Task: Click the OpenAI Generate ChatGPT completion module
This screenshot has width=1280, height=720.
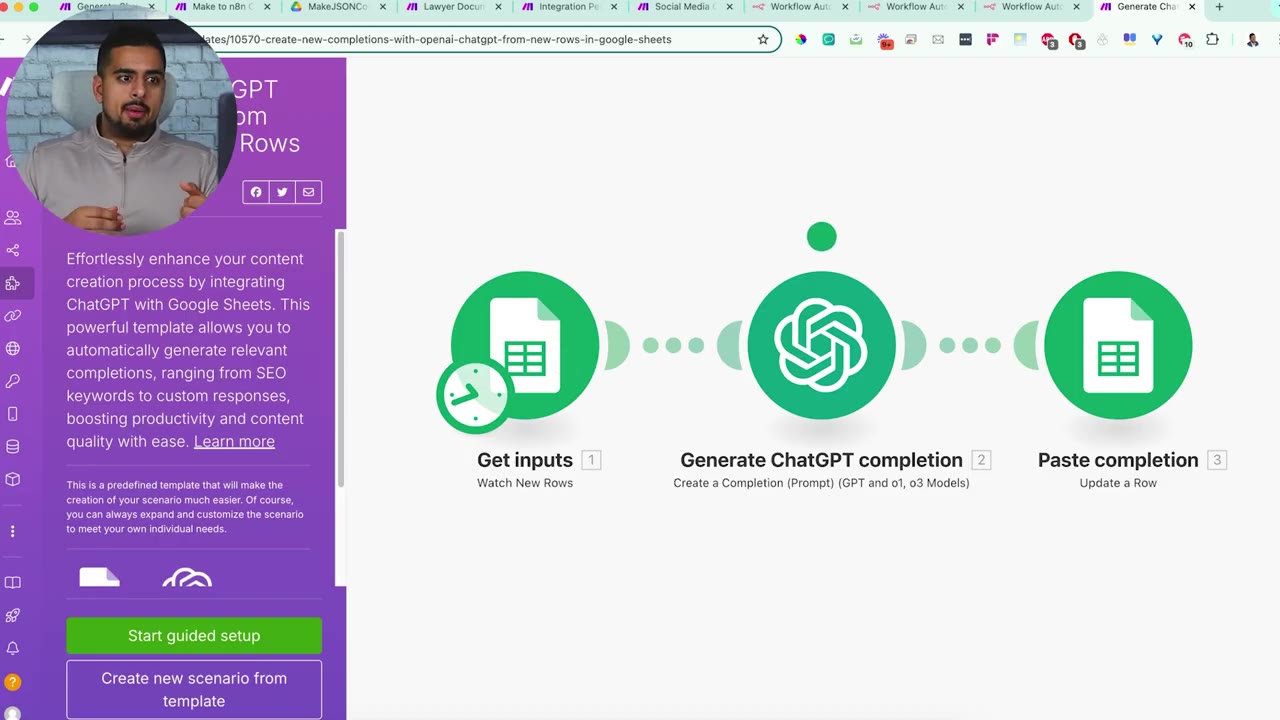Action: click(821, 345)
